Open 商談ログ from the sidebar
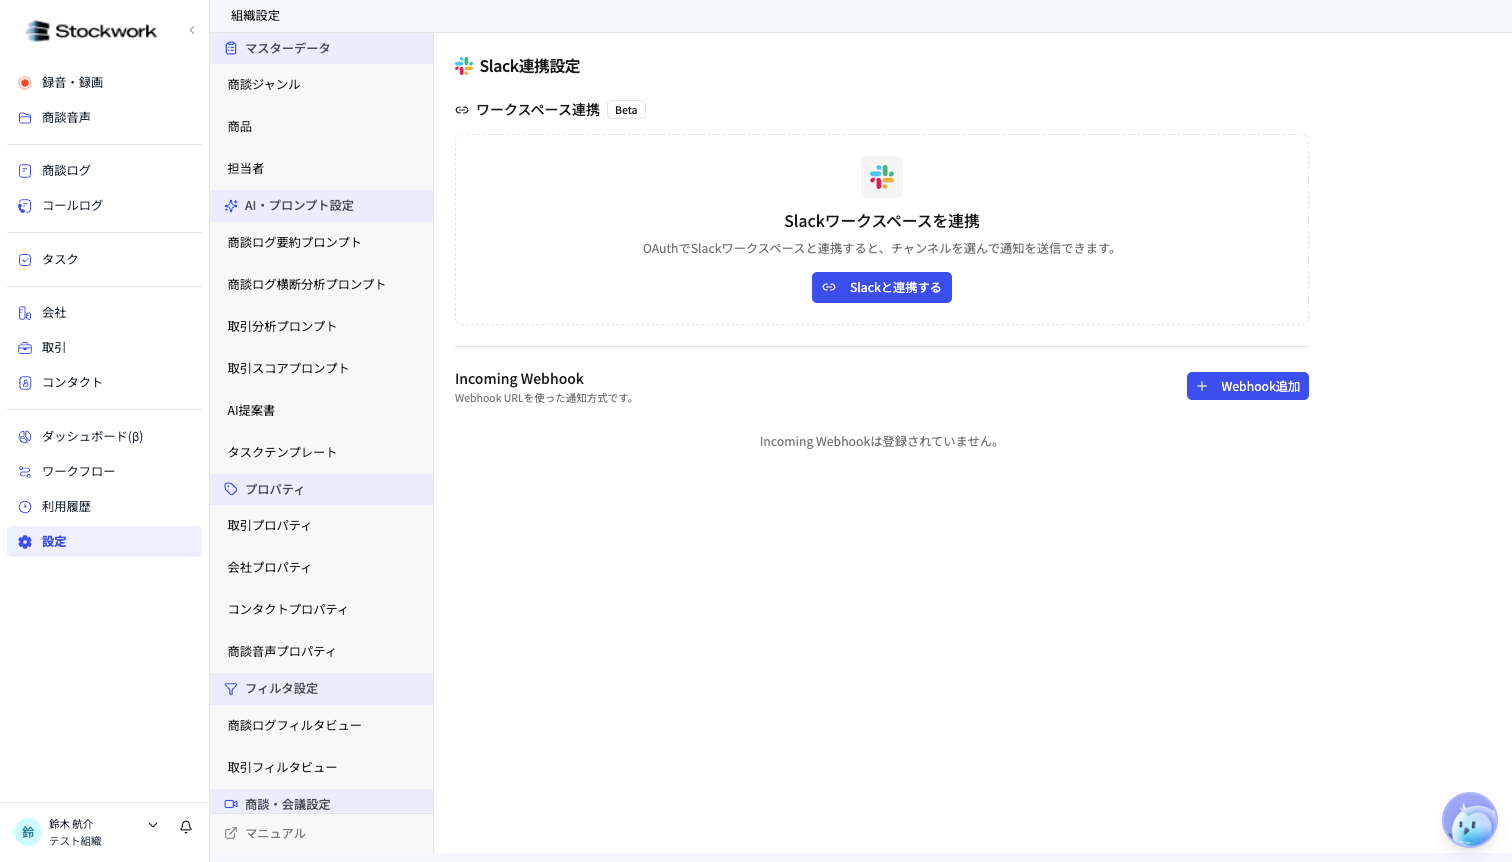 (104, 171)
